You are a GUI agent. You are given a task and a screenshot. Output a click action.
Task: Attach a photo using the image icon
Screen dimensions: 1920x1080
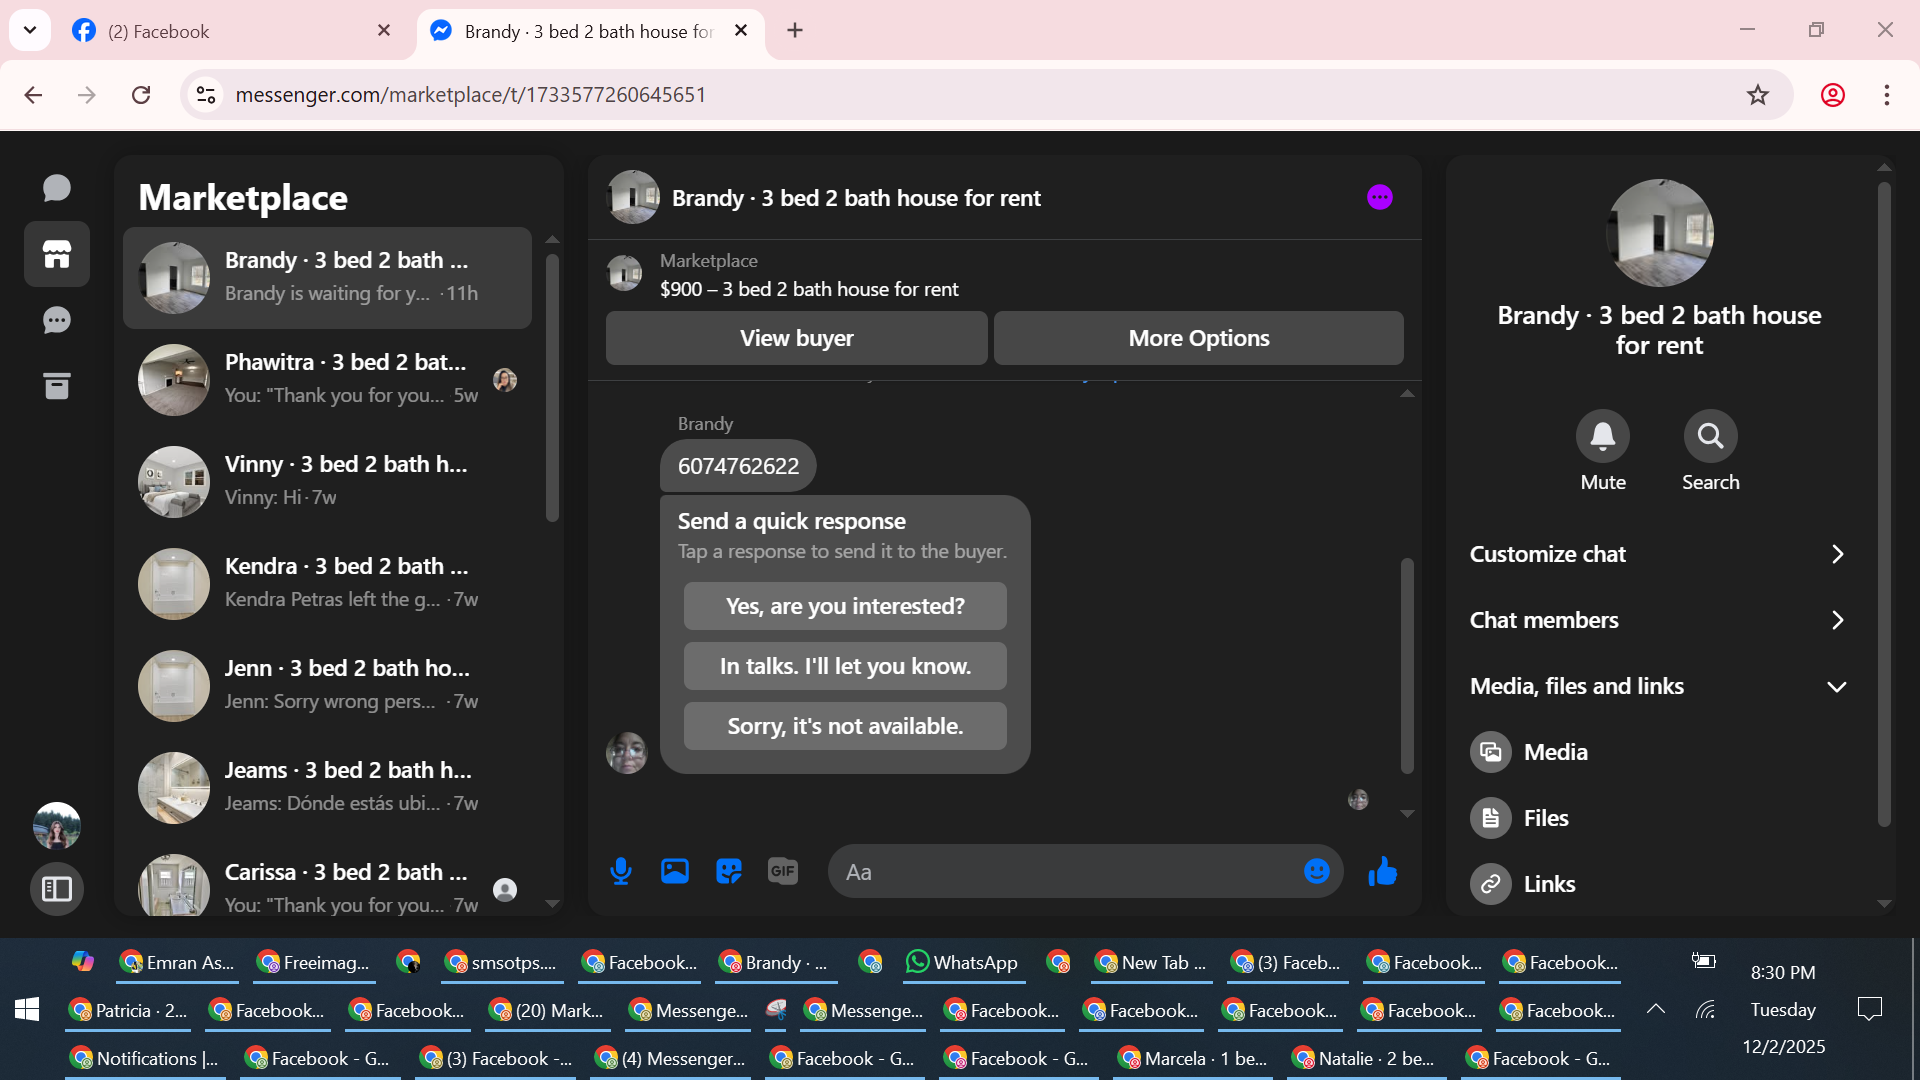click(675, 872)
